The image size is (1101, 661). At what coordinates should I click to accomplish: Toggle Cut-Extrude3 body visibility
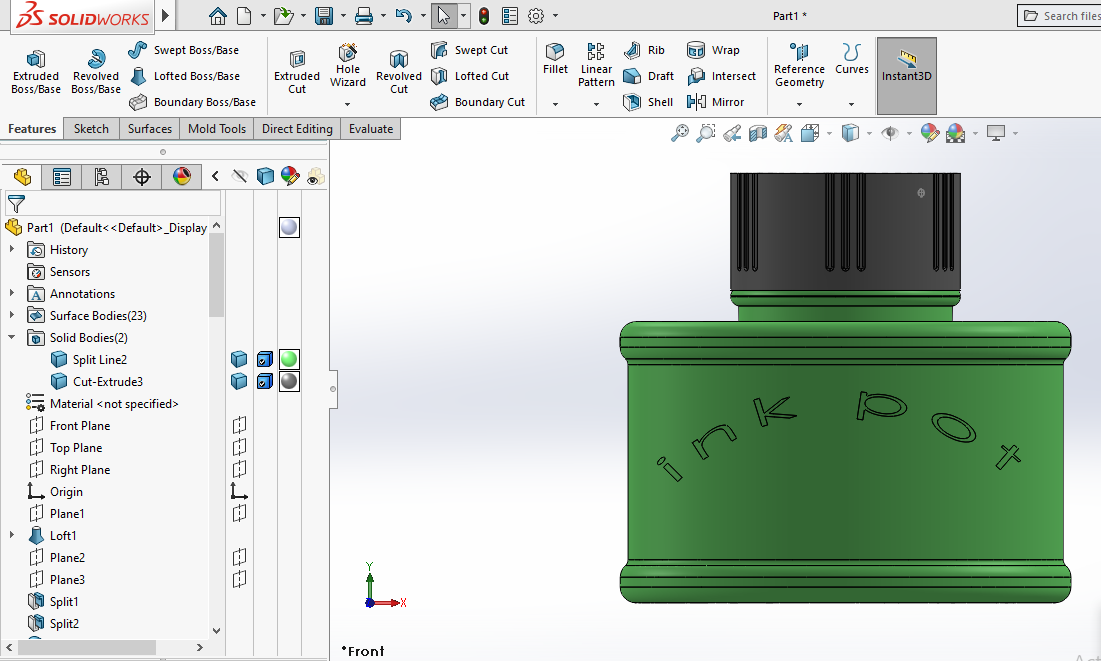coord(239,381)
